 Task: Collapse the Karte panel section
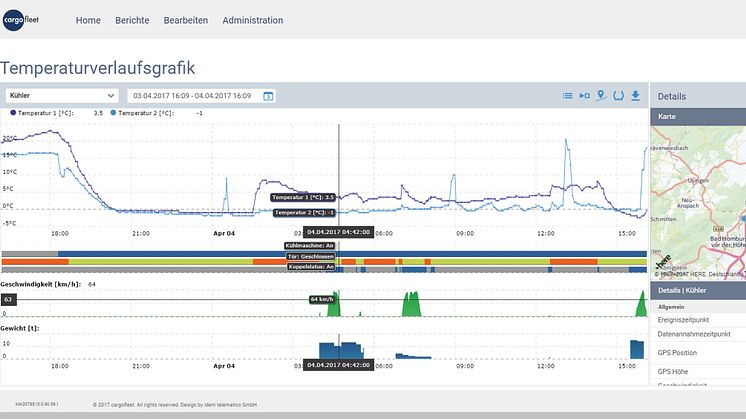pyautogui.click(x=698, y=118)
